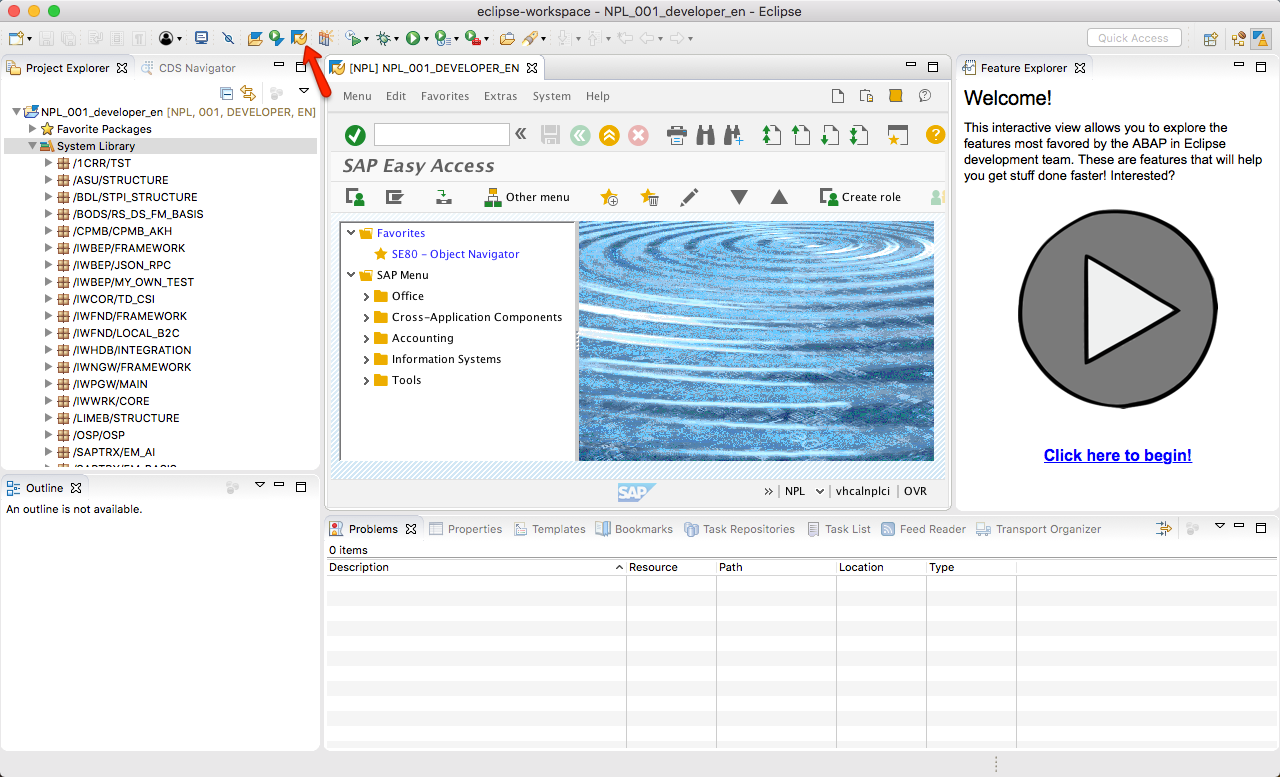The height and width of the screenshot is (777, 1280).
Task: Open the SAP status bar system dropdown
Action: (x=820, y=491)
